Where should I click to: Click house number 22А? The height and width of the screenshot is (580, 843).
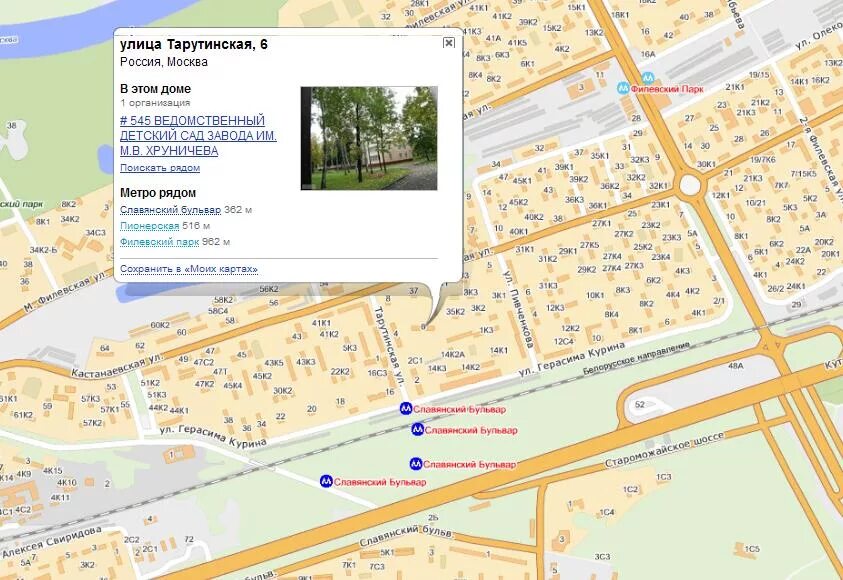pyautogui.click(x=803, y=250)
